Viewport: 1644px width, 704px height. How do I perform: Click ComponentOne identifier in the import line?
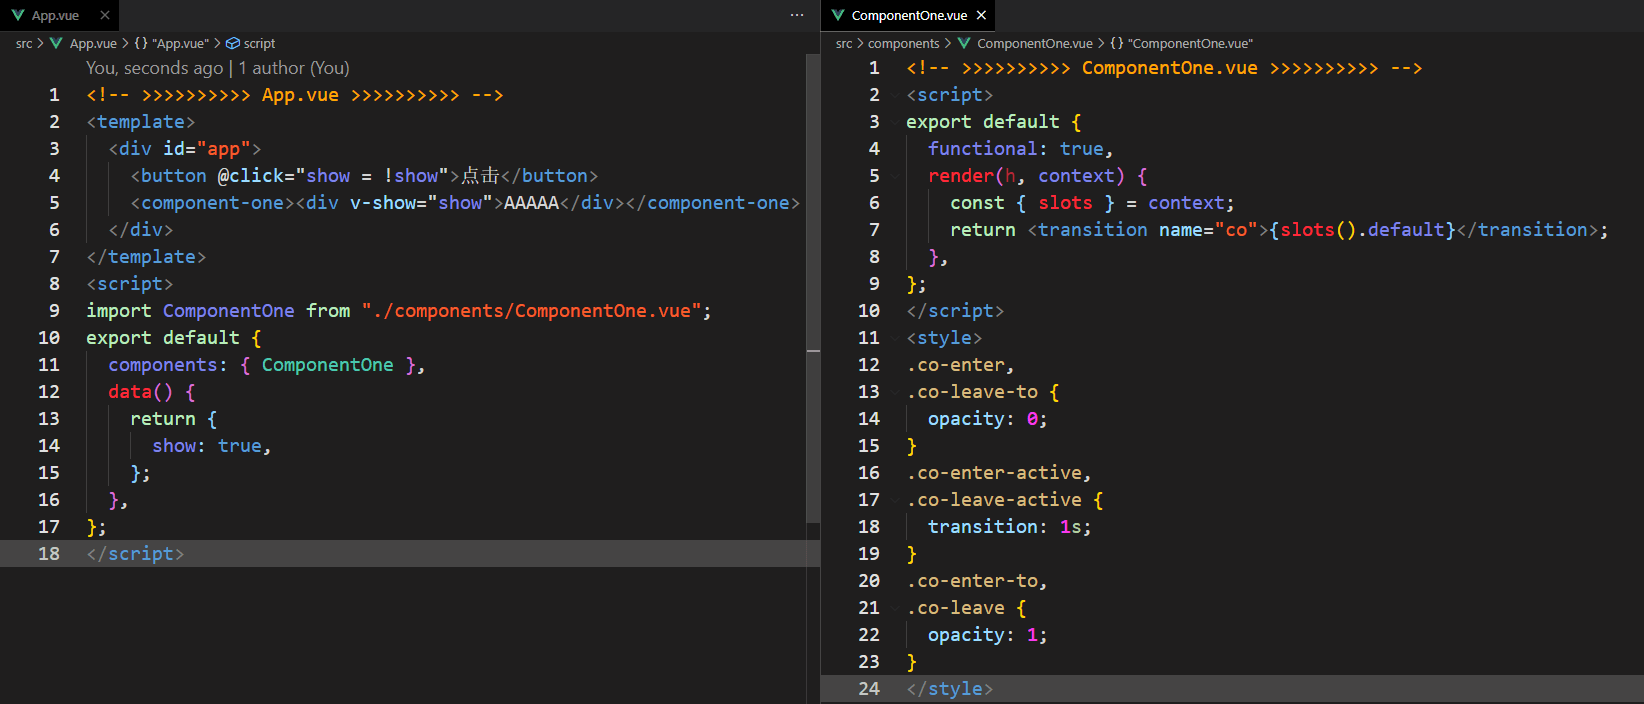coord(229,311)
